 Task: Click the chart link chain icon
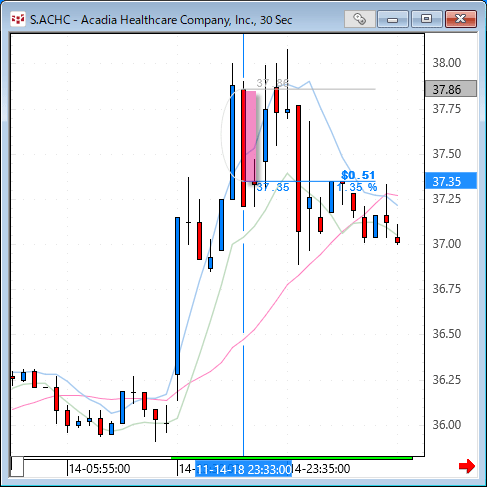360,19
